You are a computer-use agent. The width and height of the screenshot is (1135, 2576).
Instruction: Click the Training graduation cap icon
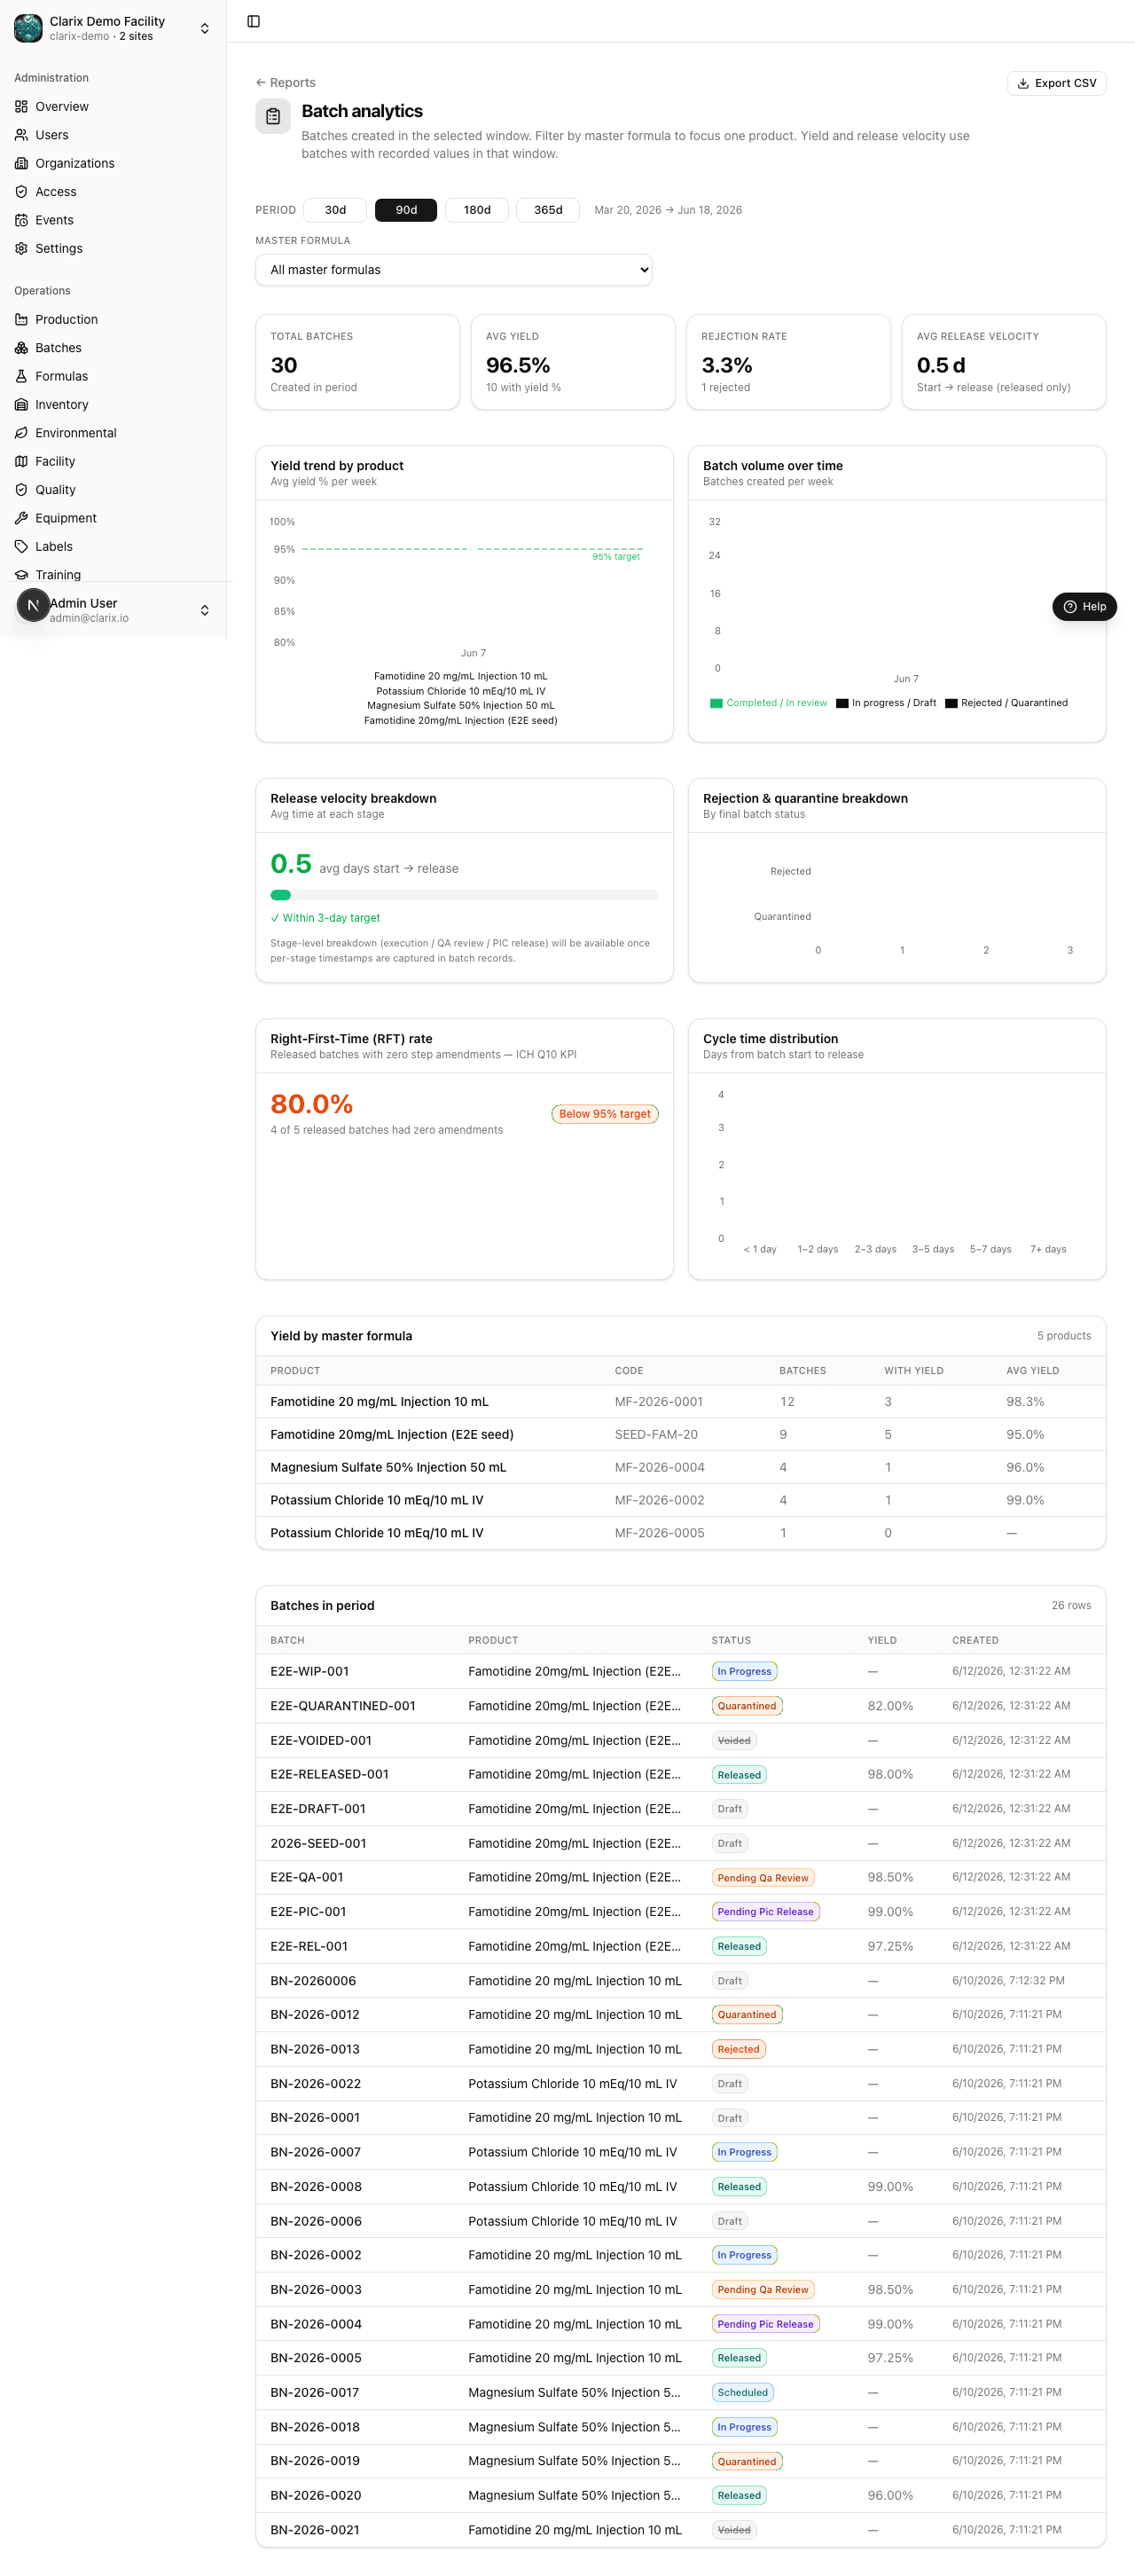click(21, 575)
